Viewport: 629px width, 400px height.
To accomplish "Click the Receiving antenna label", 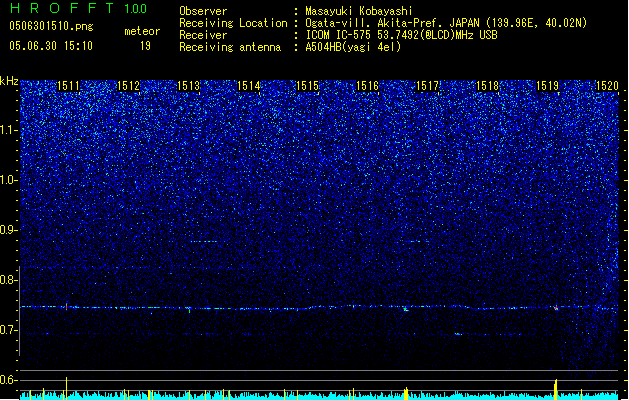I will [x=230, y=47].
